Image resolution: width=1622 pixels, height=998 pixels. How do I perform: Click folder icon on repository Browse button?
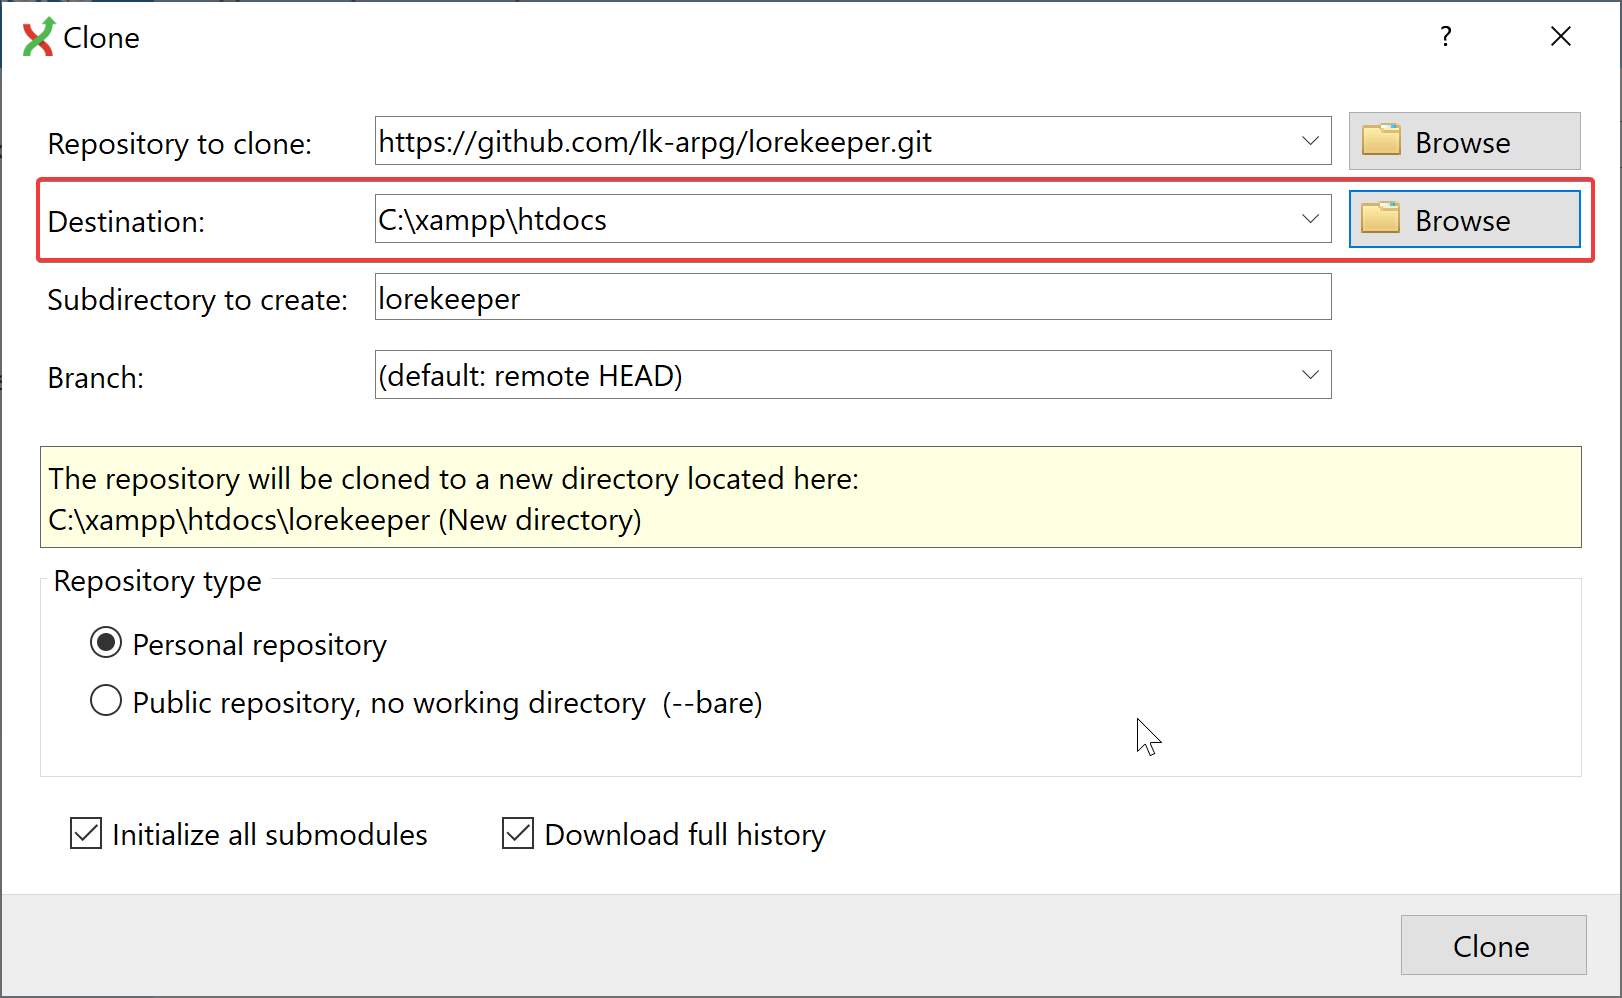point(1381,141)
